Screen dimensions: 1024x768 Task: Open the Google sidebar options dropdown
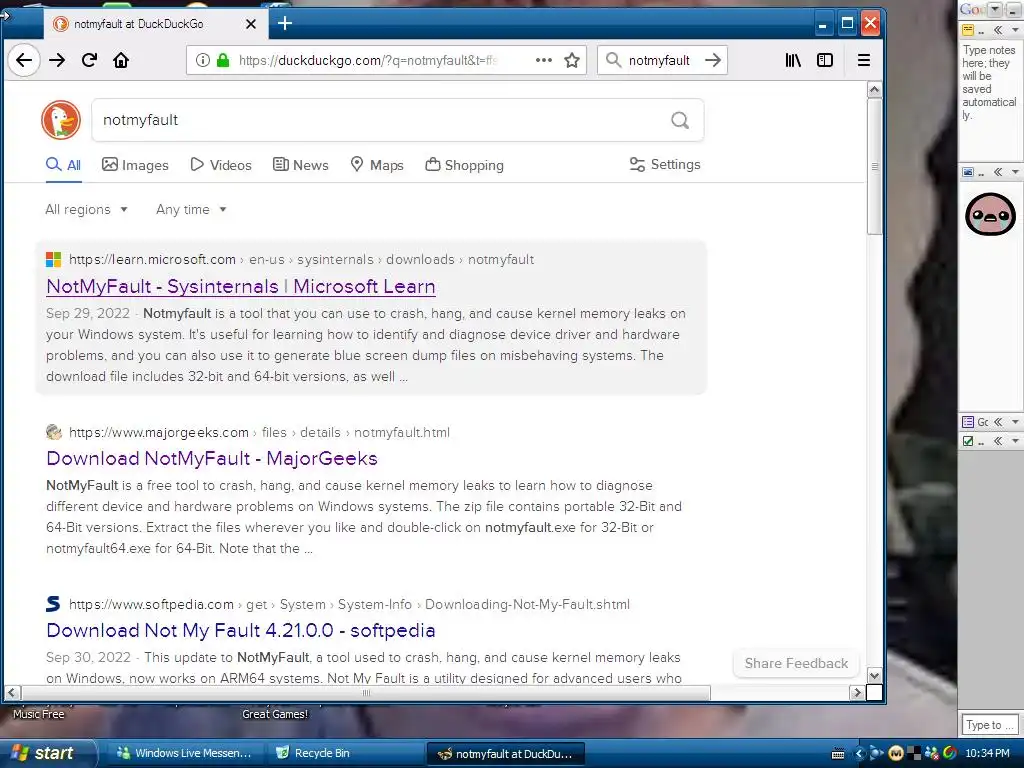coord(995,9)
